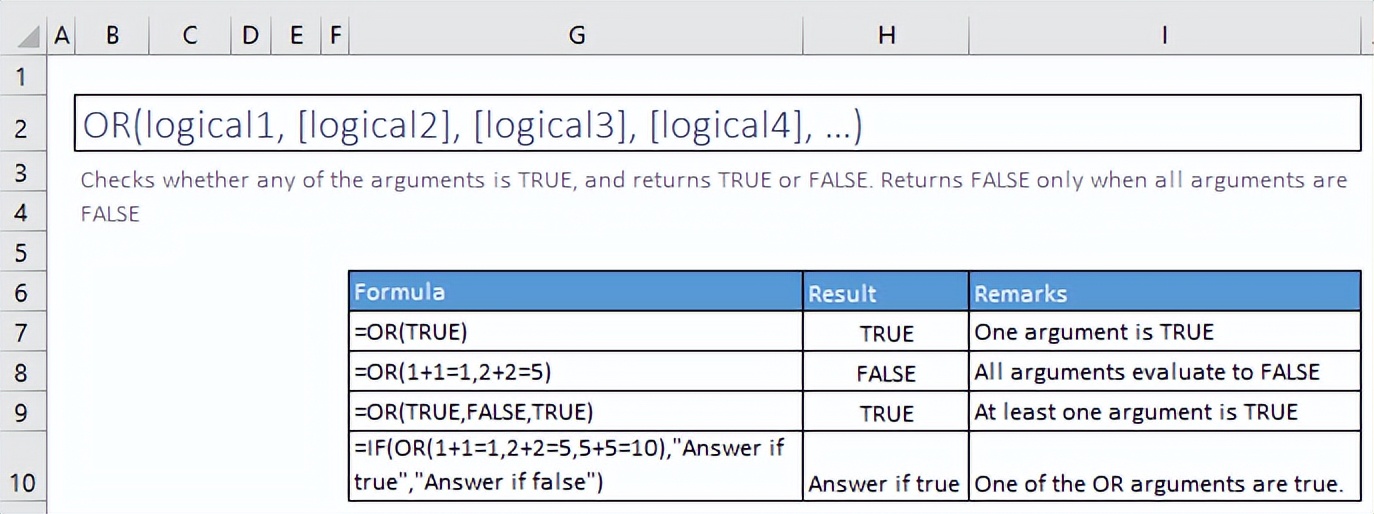
Task: Select column C header
Action: tap(190, 36)
